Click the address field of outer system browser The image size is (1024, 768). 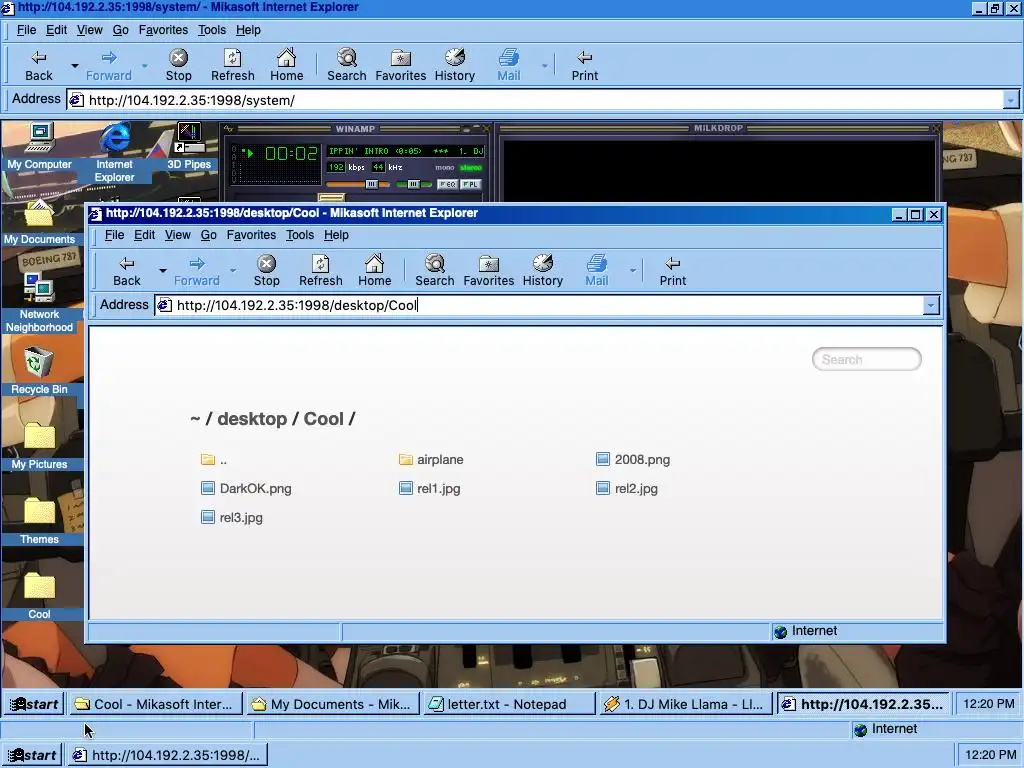[543, 101]
